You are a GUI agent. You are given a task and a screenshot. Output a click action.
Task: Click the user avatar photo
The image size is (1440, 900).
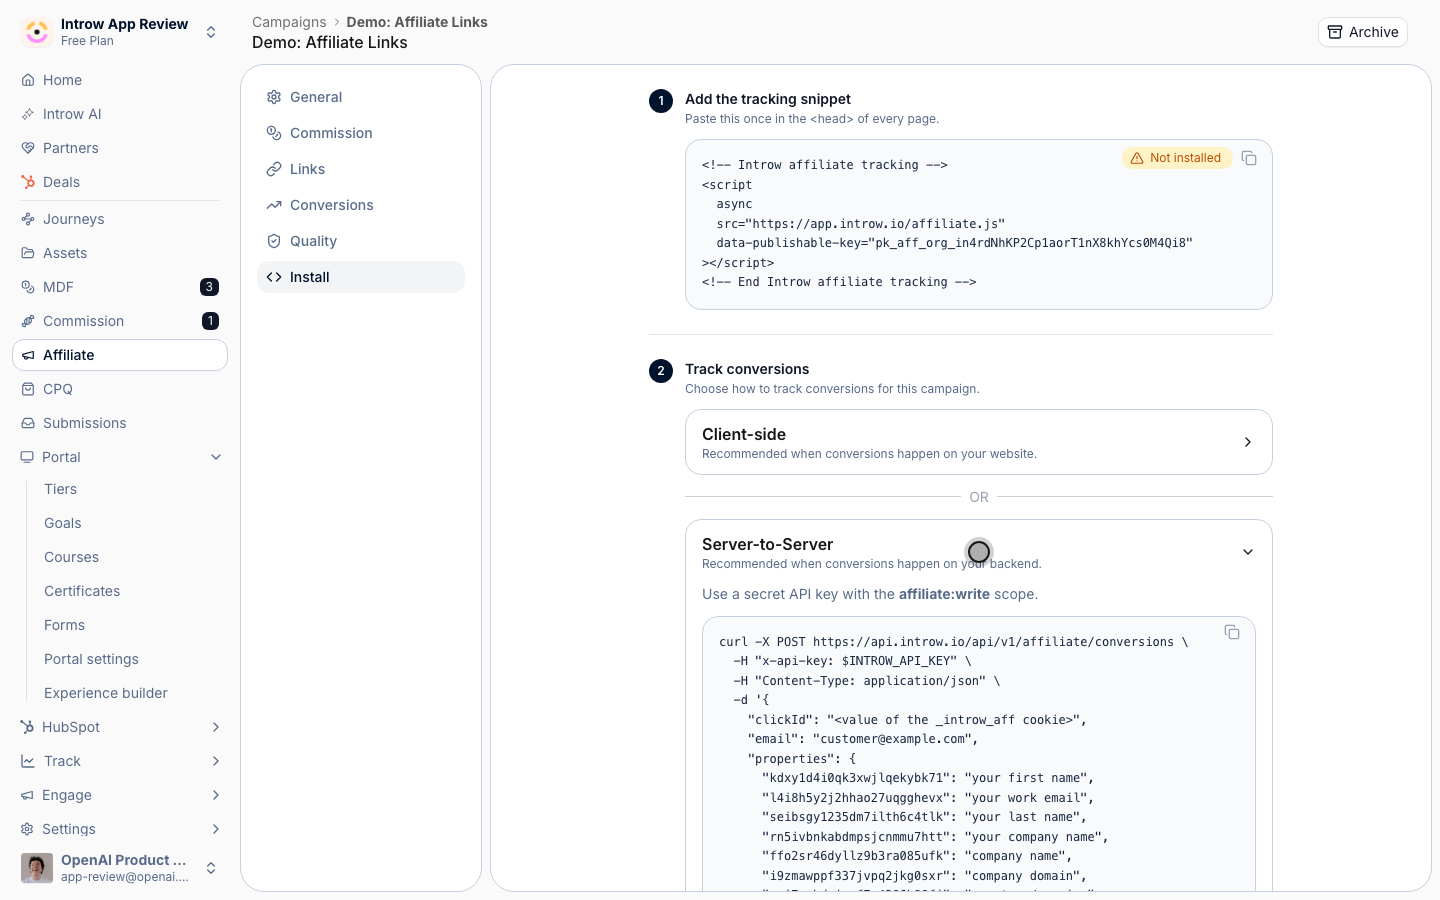click(x=37, y=868)
